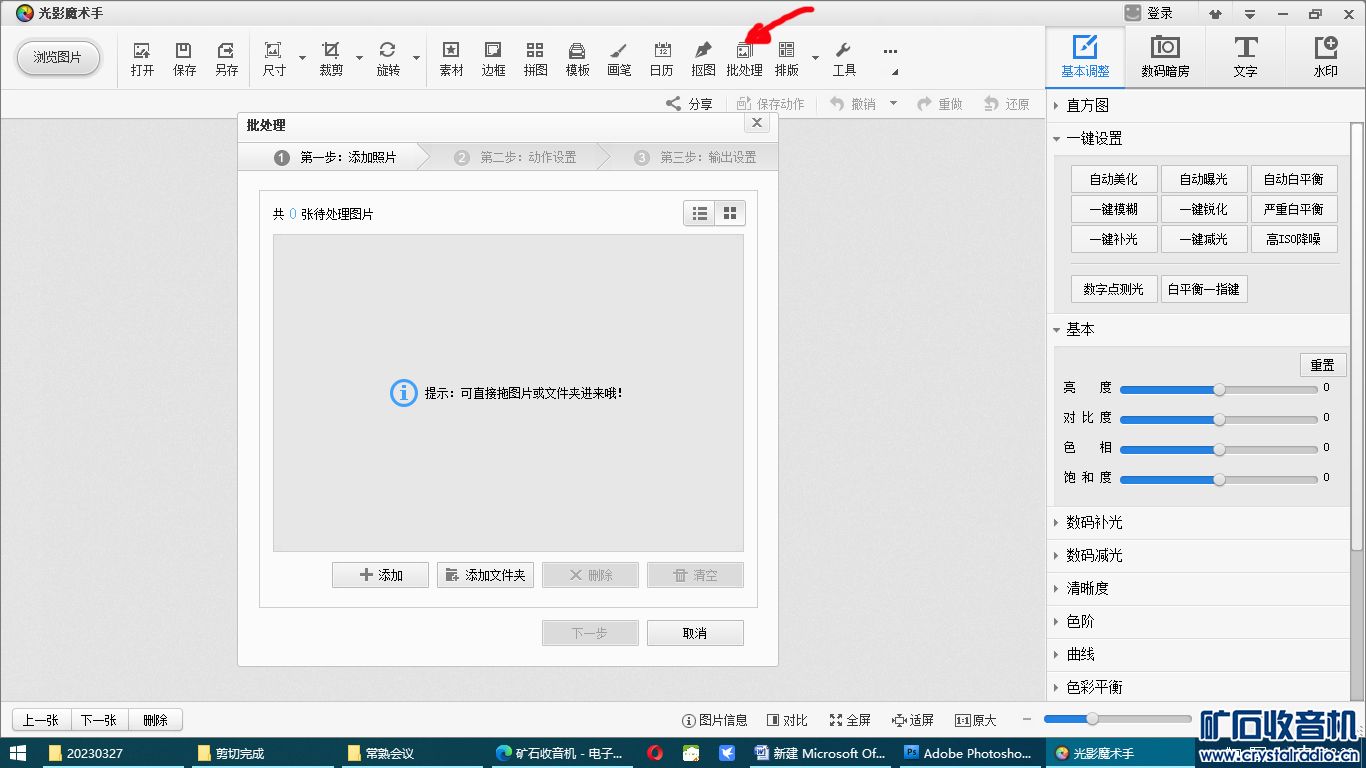Open the 水印 watermark tab
The width and height of the screenshot is (1366, 768).
[x=1325, y=57]
